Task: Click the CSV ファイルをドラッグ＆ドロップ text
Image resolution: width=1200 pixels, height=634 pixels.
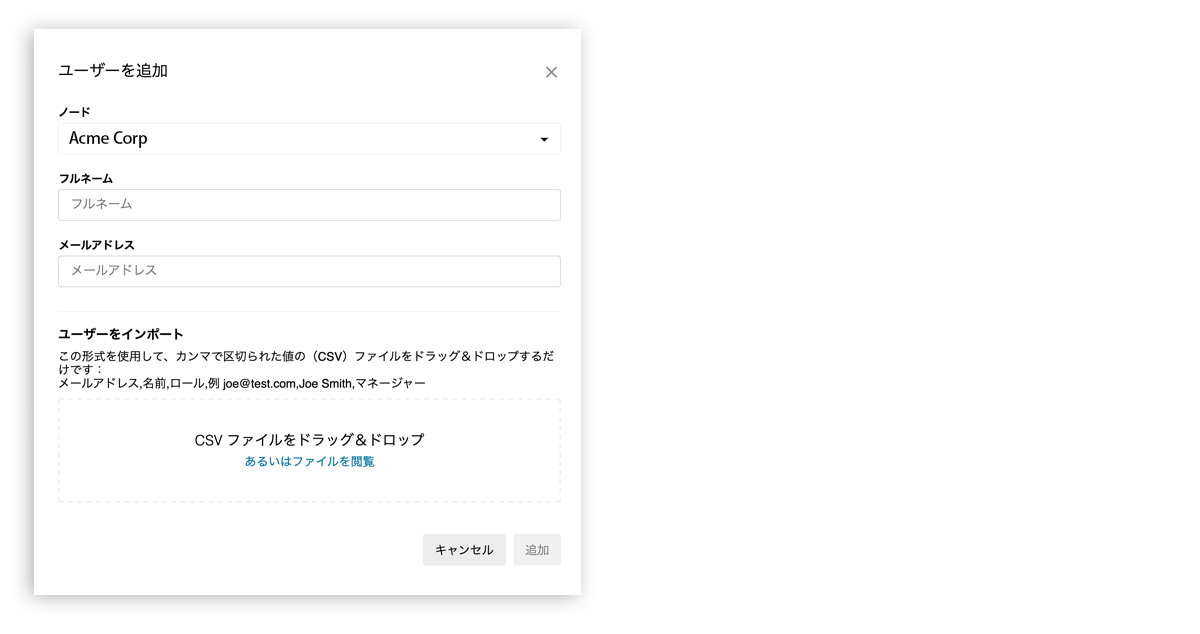Action: pos(309,440)
